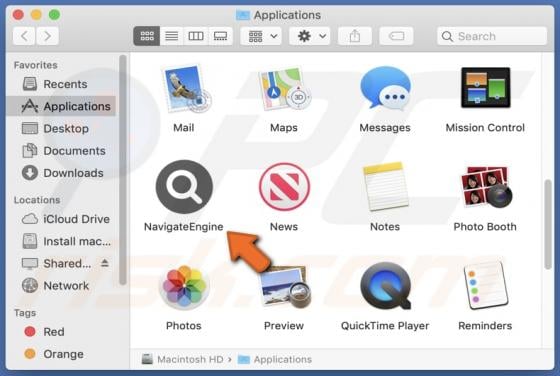This screenshot has height=376, width=560.
Task: Click the Favorites section header
Action: point(36,65)
